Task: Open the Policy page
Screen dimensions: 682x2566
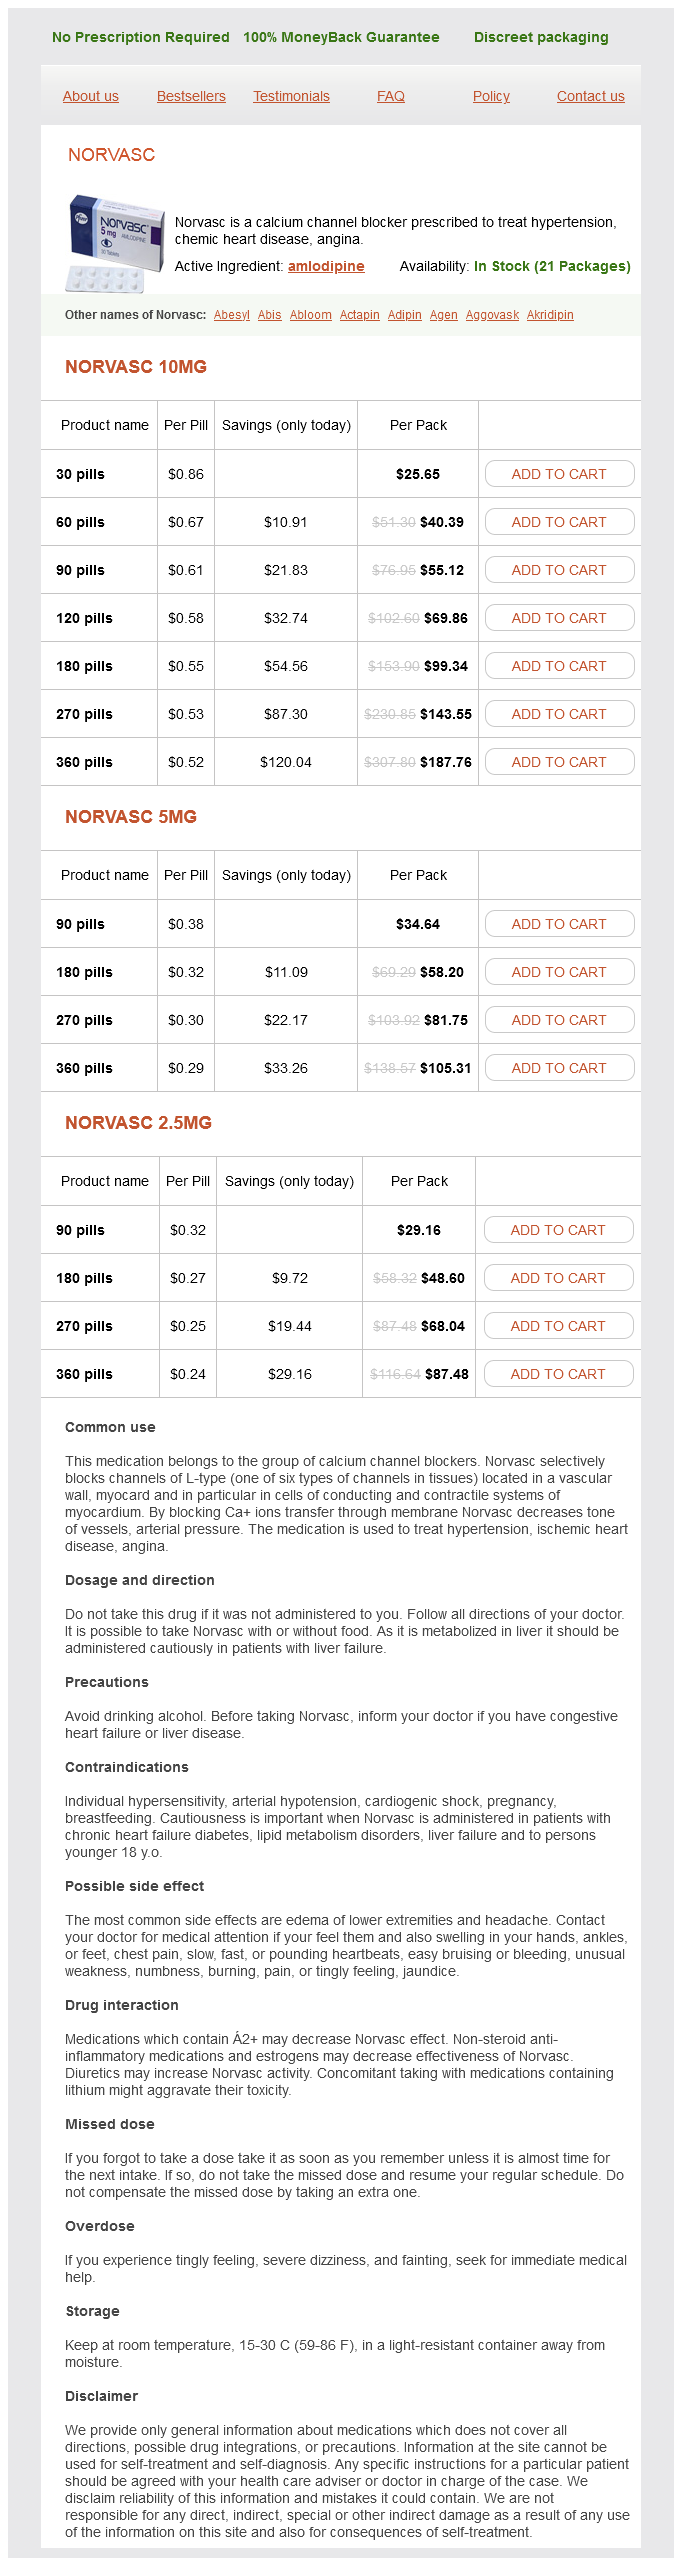Action: pyautogui.click(x=491, y=96)
